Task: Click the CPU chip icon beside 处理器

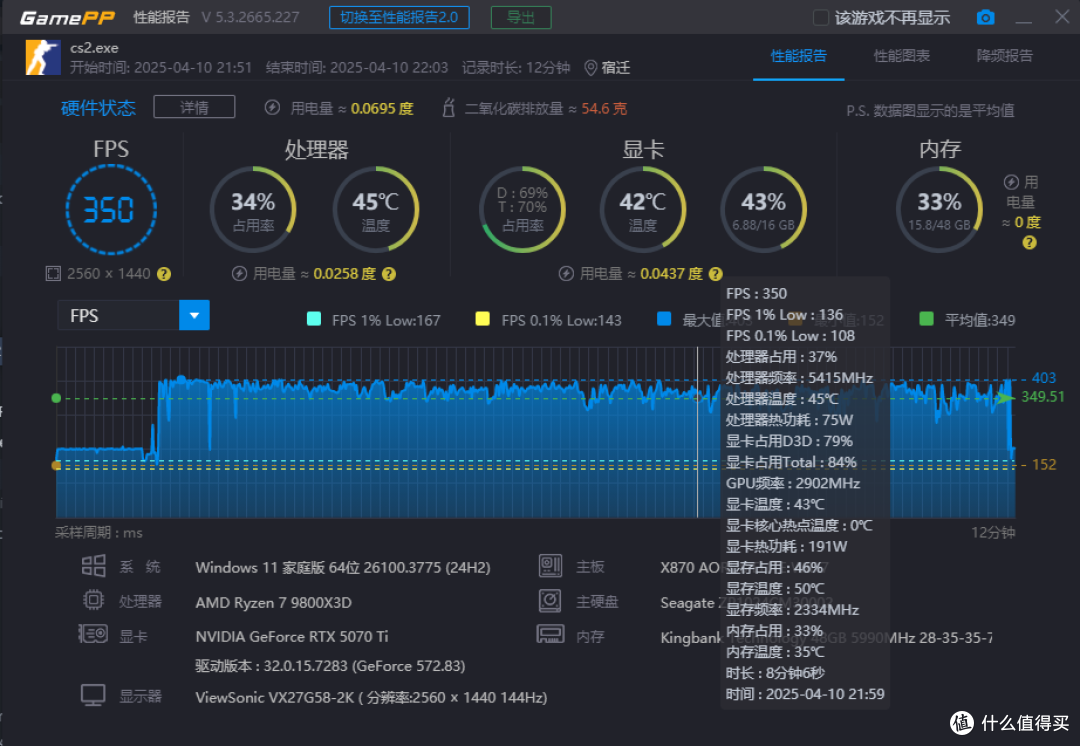Action: pos(93,600)
